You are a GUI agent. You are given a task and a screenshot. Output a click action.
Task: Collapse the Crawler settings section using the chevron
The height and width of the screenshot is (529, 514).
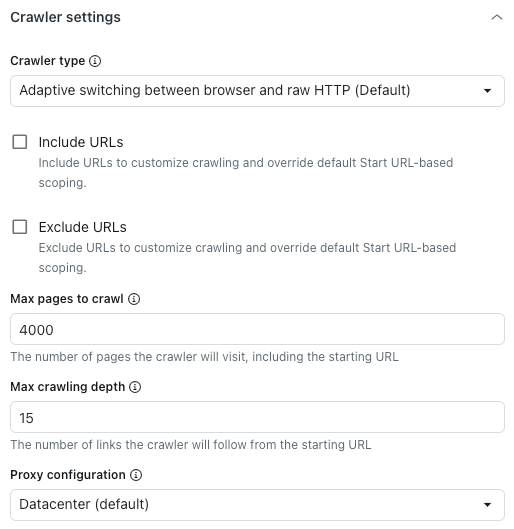(496, 17)
